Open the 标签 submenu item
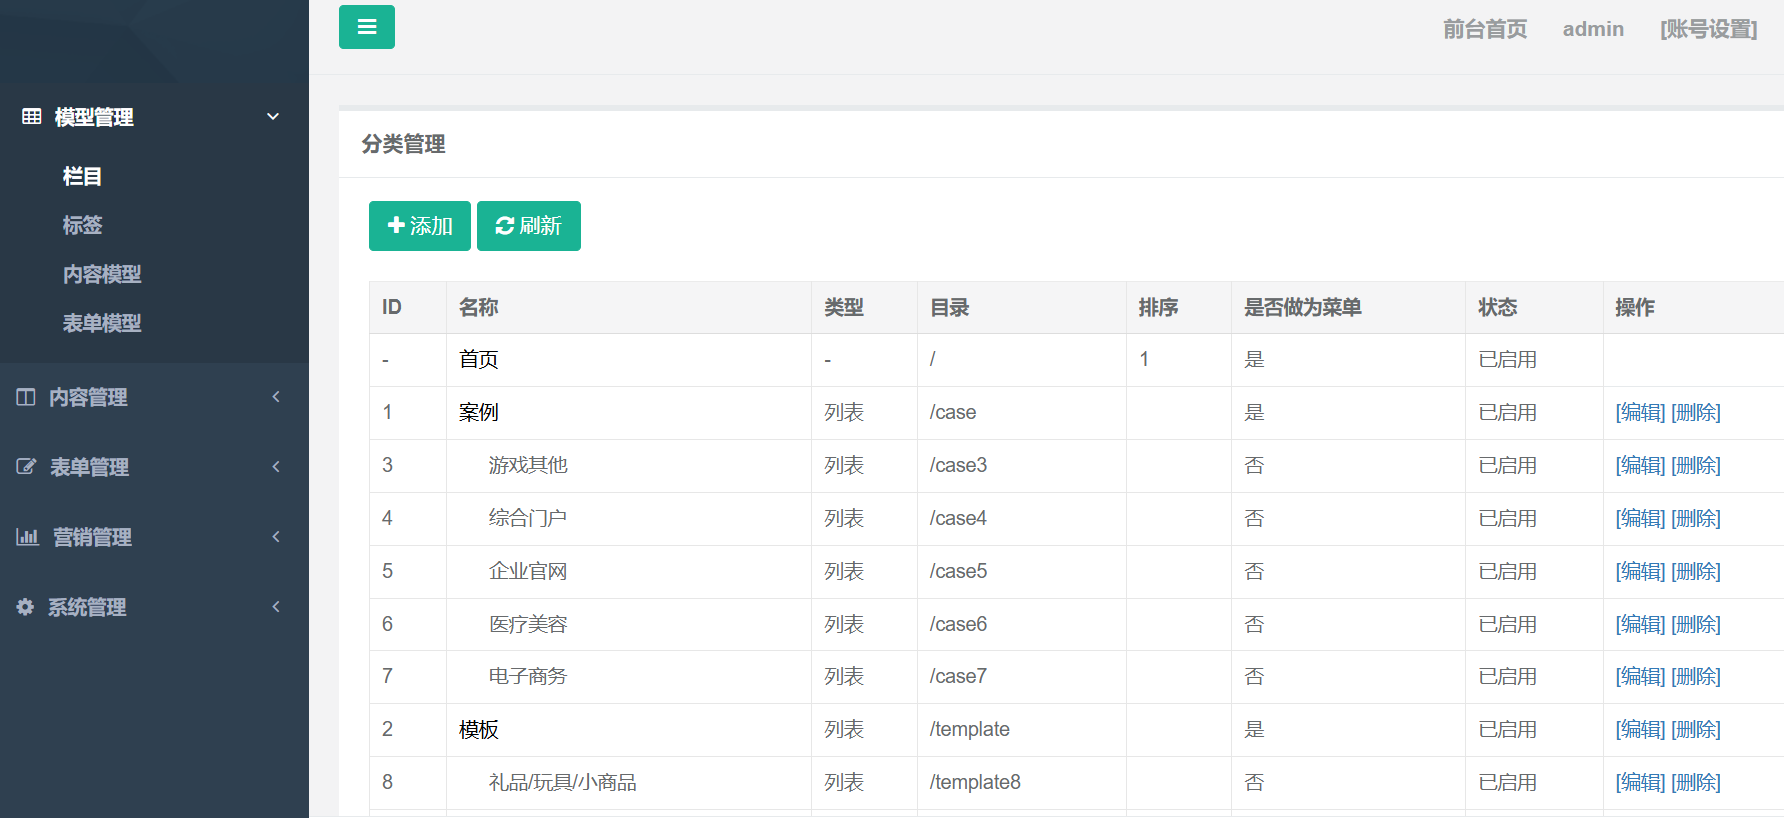This screenshot has height=818, width=1784. (x=82, y=225)
